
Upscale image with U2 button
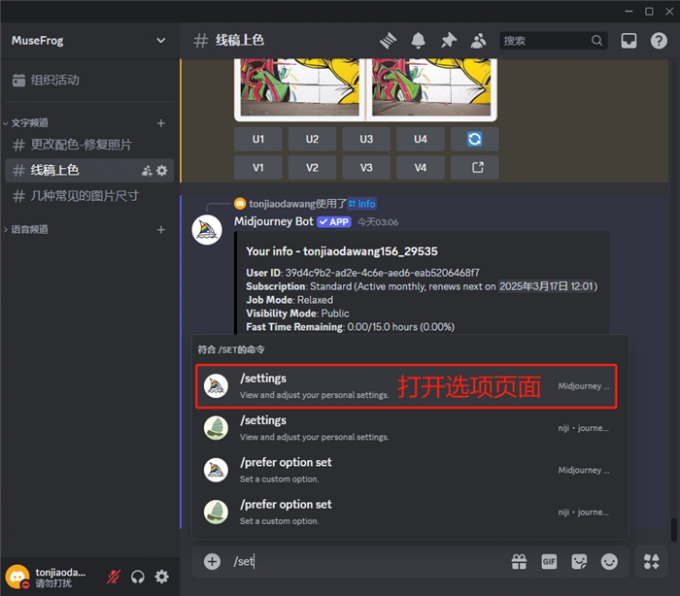point(312,139)
